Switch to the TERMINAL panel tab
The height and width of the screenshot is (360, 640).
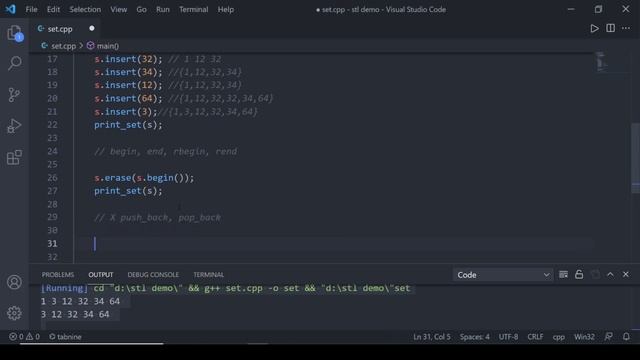click(209, 275)
